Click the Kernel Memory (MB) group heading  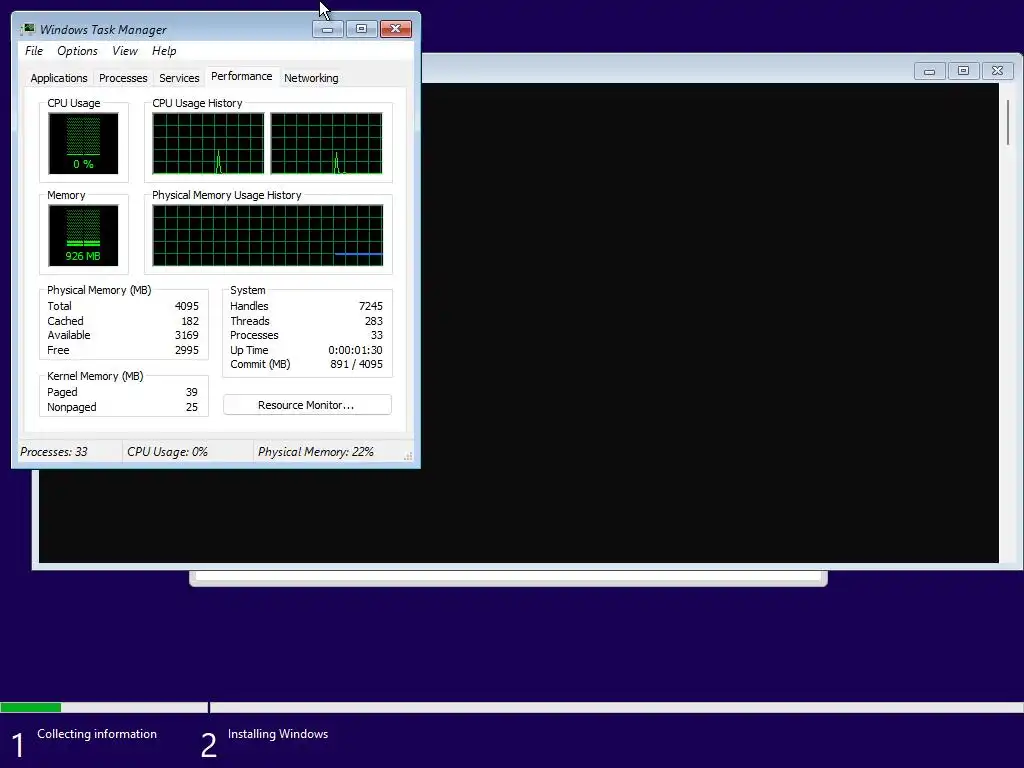[x=95, y=376]
